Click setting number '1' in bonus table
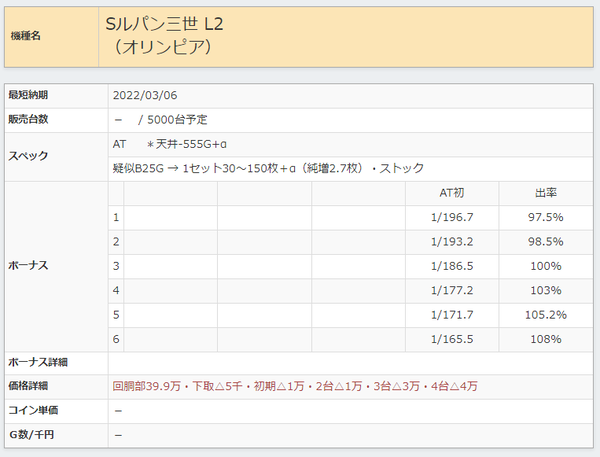The image size is (600, 457). click(x=116, y=217)
